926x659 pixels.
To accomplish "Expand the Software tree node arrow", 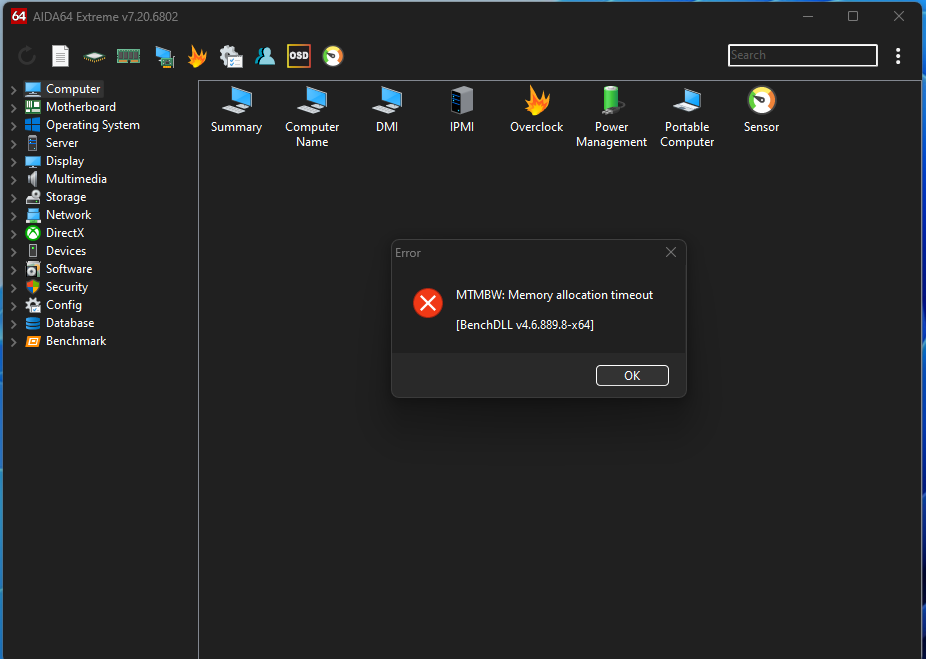I will coord(14,270).
